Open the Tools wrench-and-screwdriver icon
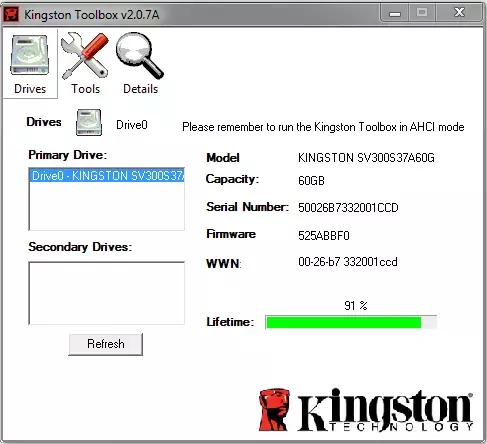 [x=85, y=56]
